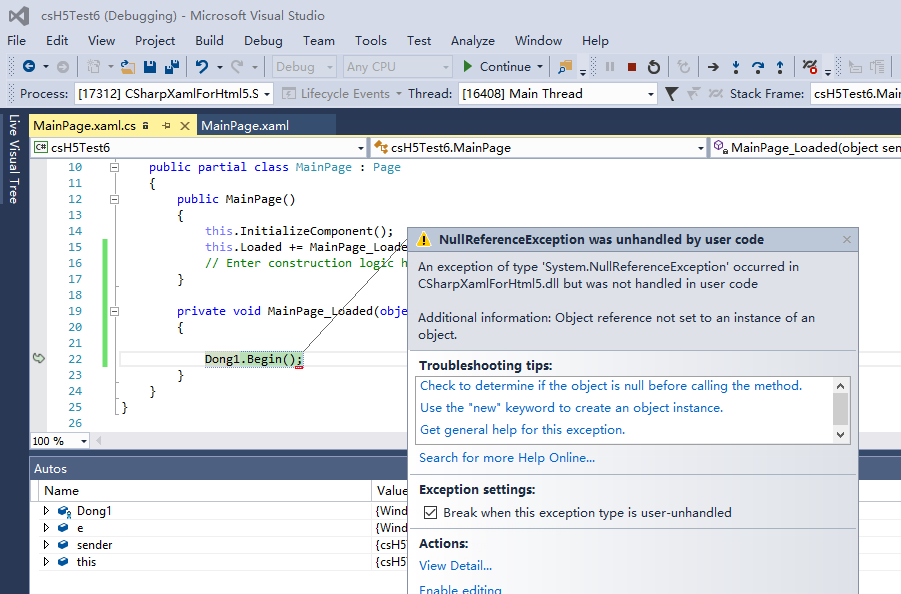Open the Edit menu
The image size is (901, 594).
[x=57, y=41]
